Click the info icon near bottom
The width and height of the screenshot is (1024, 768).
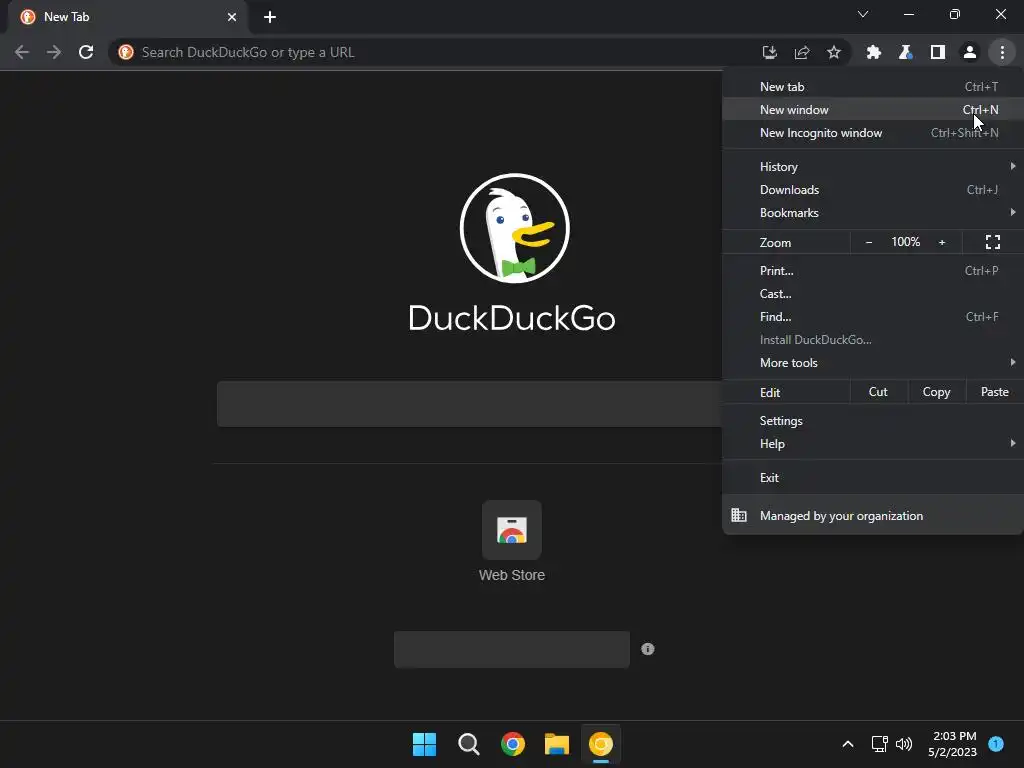pyautogui.click(x=647, y=648)
